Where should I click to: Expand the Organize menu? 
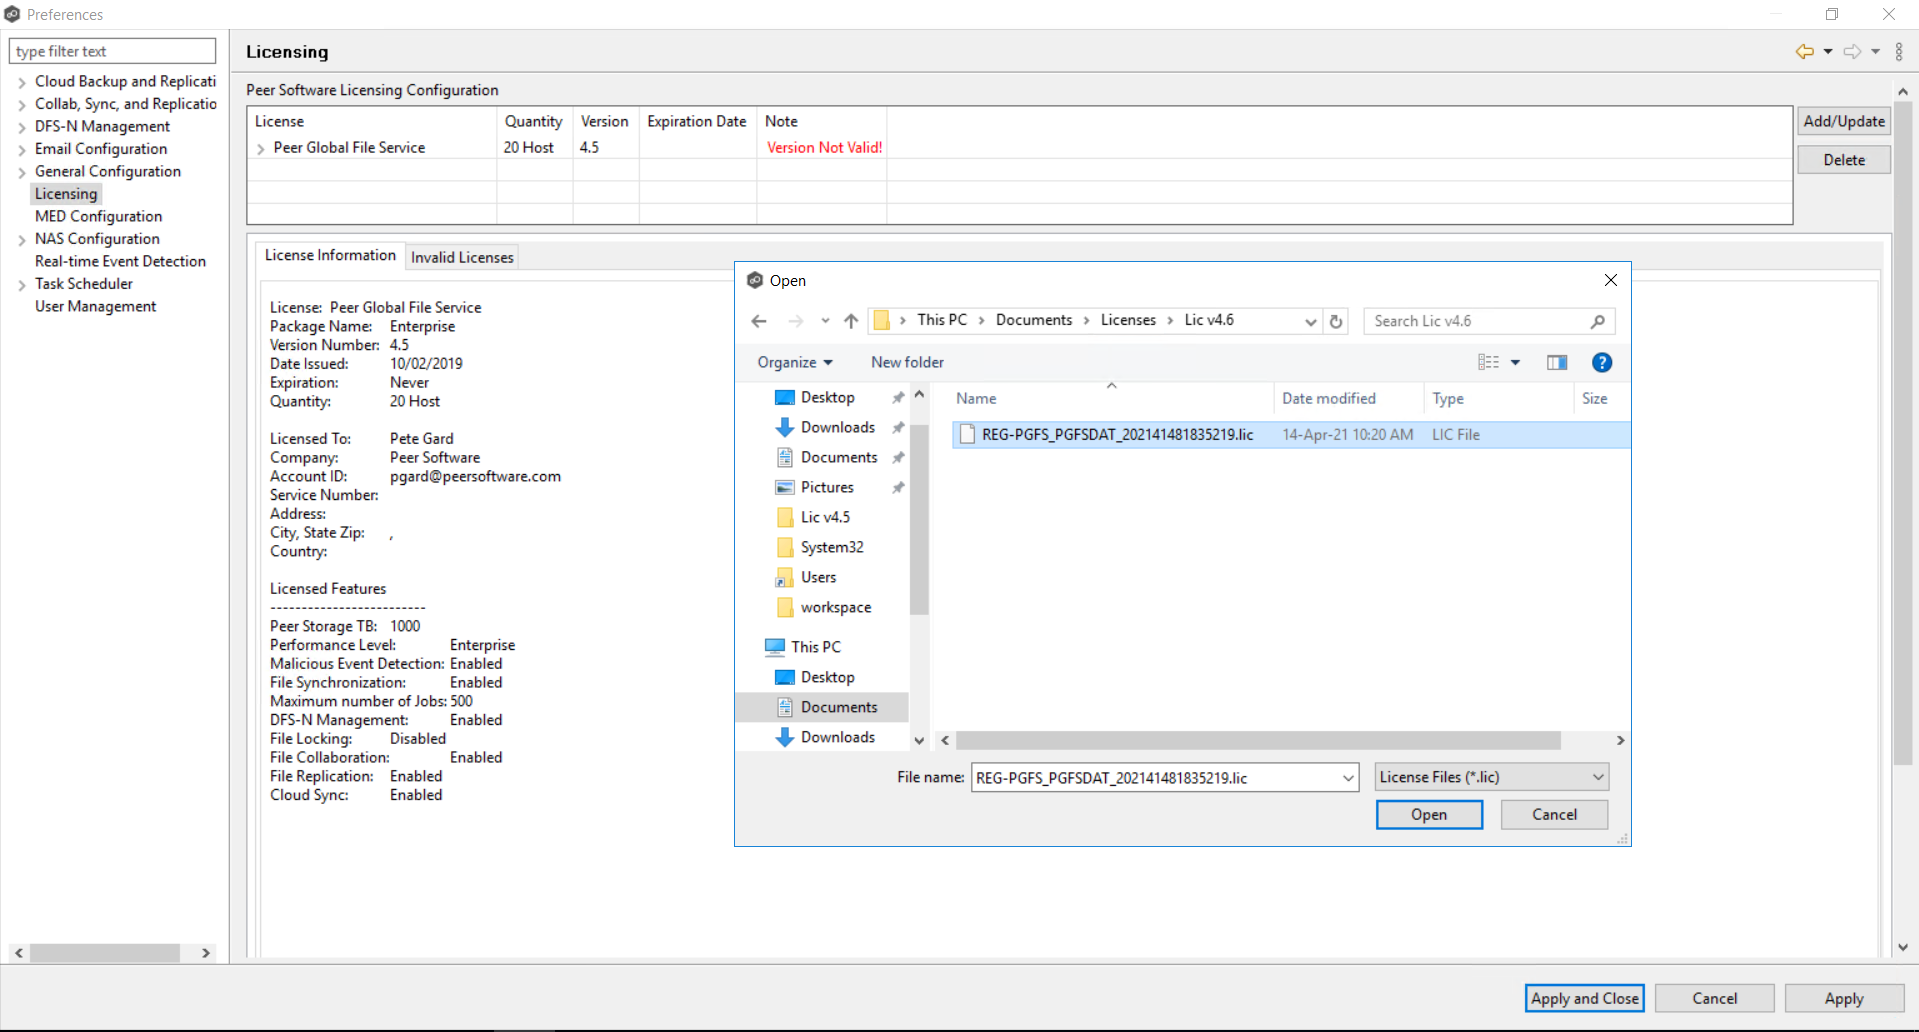[793, 362]
